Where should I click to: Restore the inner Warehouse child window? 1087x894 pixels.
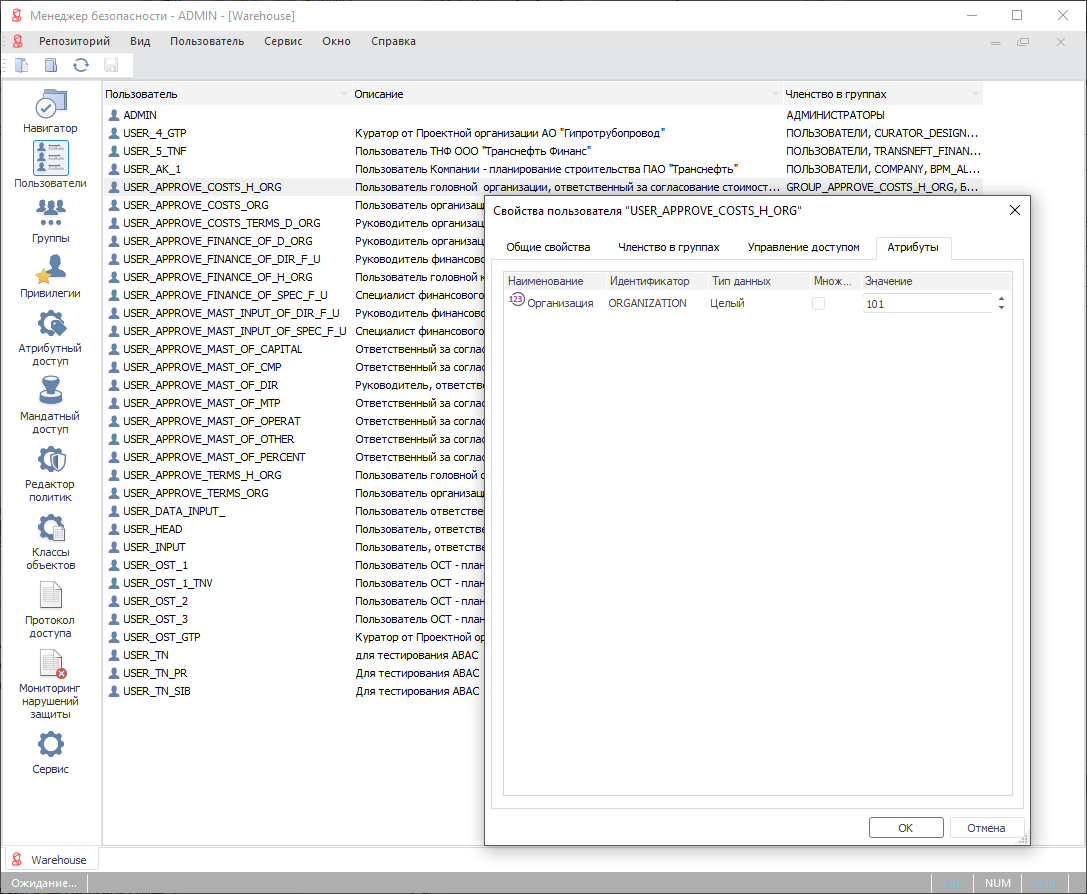coord(1023,42)
